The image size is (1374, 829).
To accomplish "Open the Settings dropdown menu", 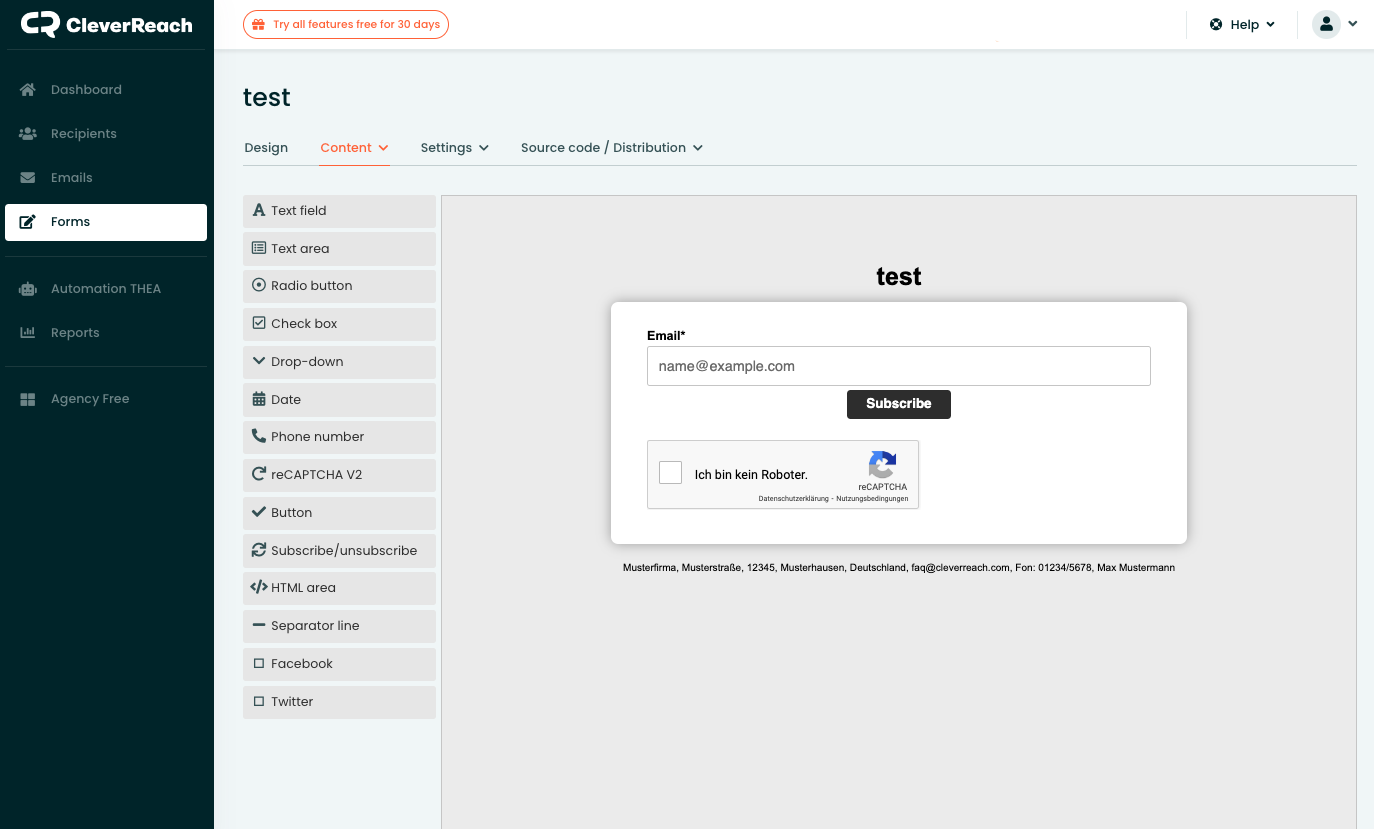I will tap(454, 148).
